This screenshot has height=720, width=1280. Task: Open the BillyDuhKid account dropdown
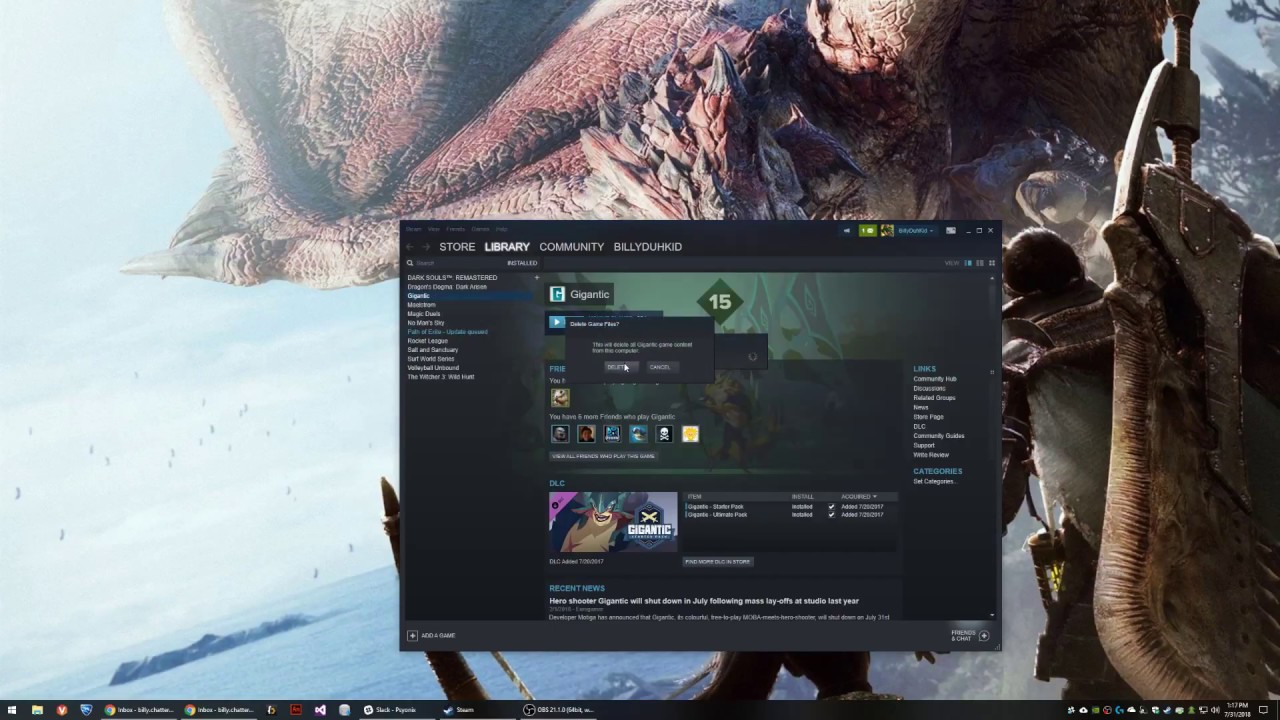point(916,231)
